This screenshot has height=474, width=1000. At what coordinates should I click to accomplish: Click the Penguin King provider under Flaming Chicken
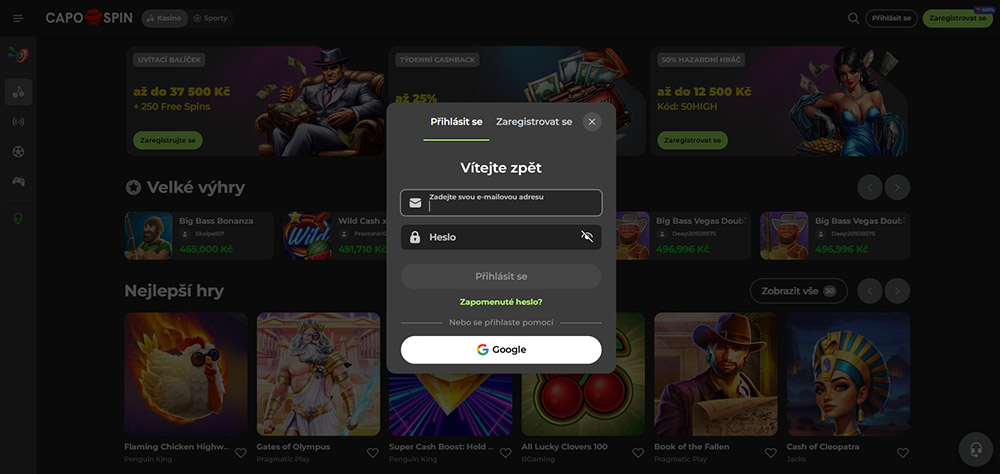tap(148, 459)
